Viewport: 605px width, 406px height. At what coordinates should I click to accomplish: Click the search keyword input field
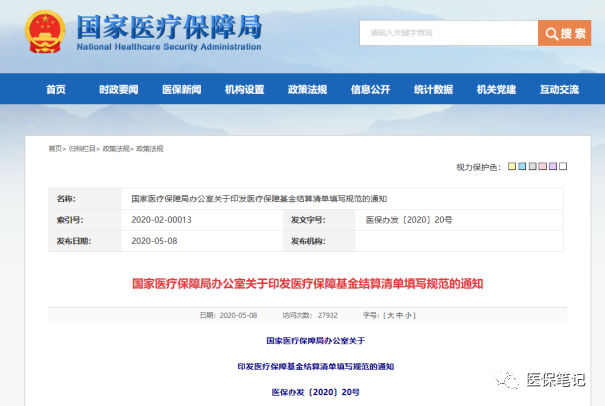click(x=449, y=33)
